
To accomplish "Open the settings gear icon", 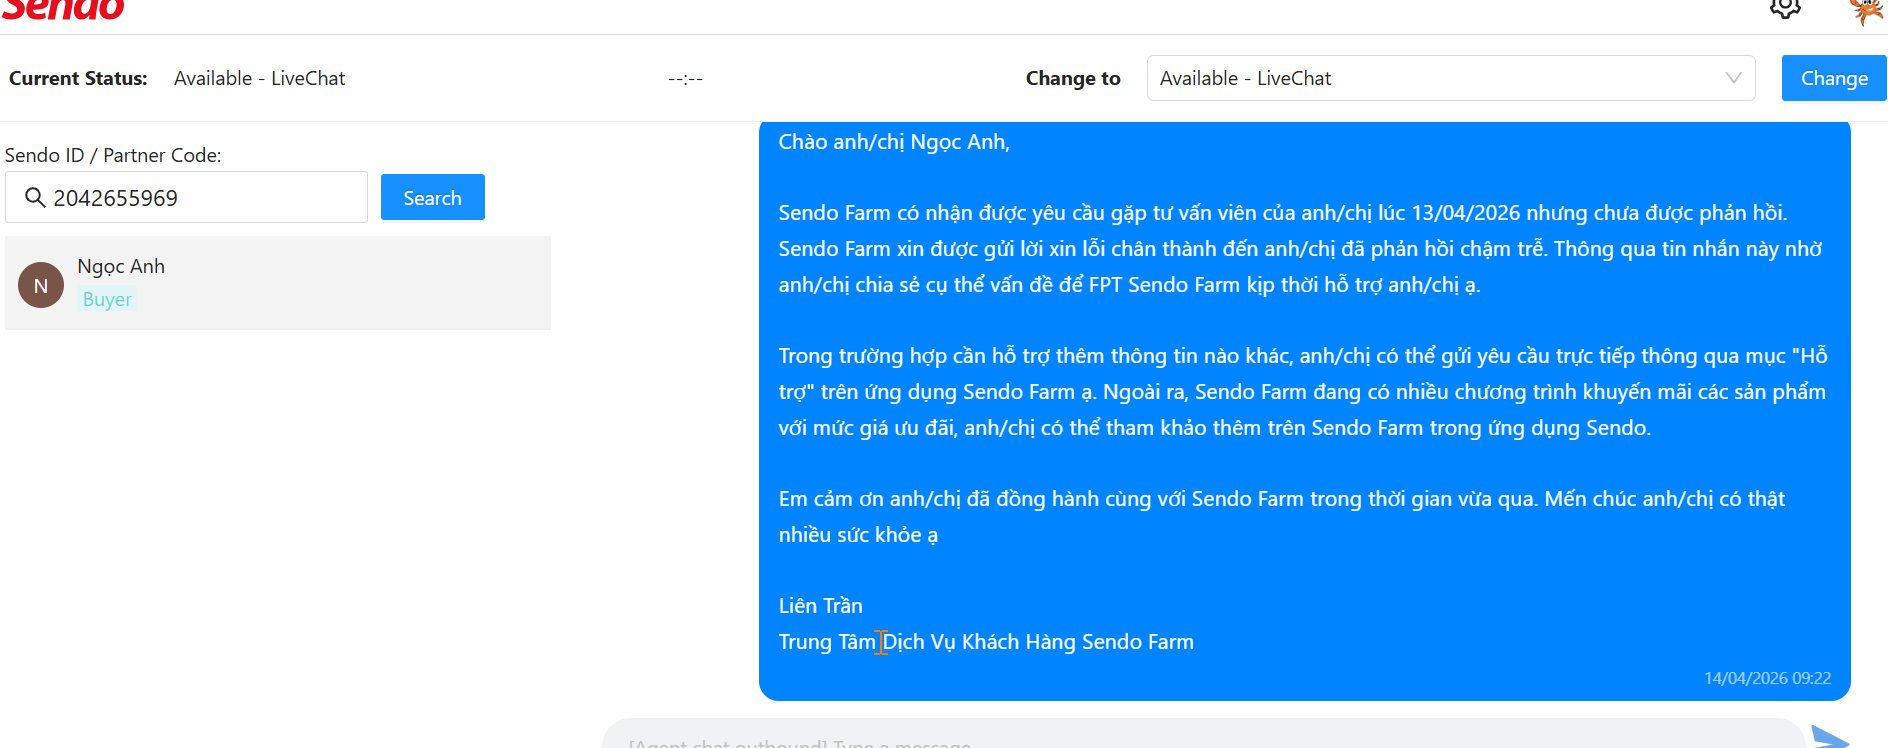I will [x=1785, y=8].
